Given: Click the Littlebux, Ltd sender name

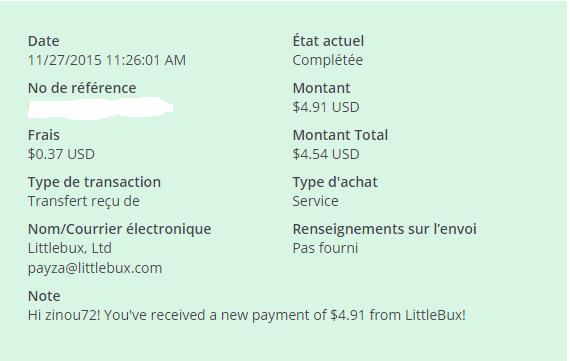Looking at the screenshot, I should pos(70,248).
